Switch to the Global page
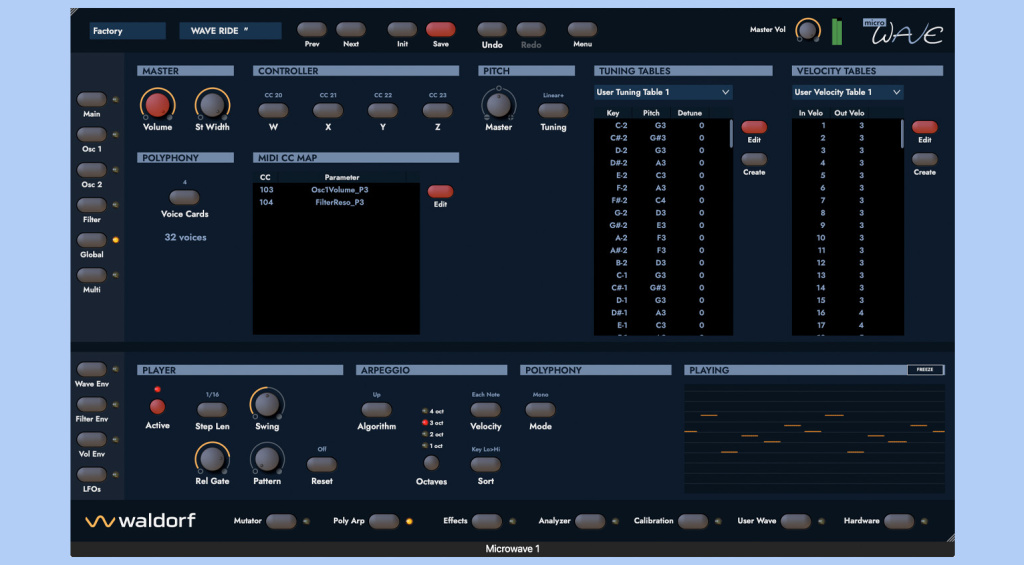This screenshot has height=565, width=1024. (x=91, y=240)
